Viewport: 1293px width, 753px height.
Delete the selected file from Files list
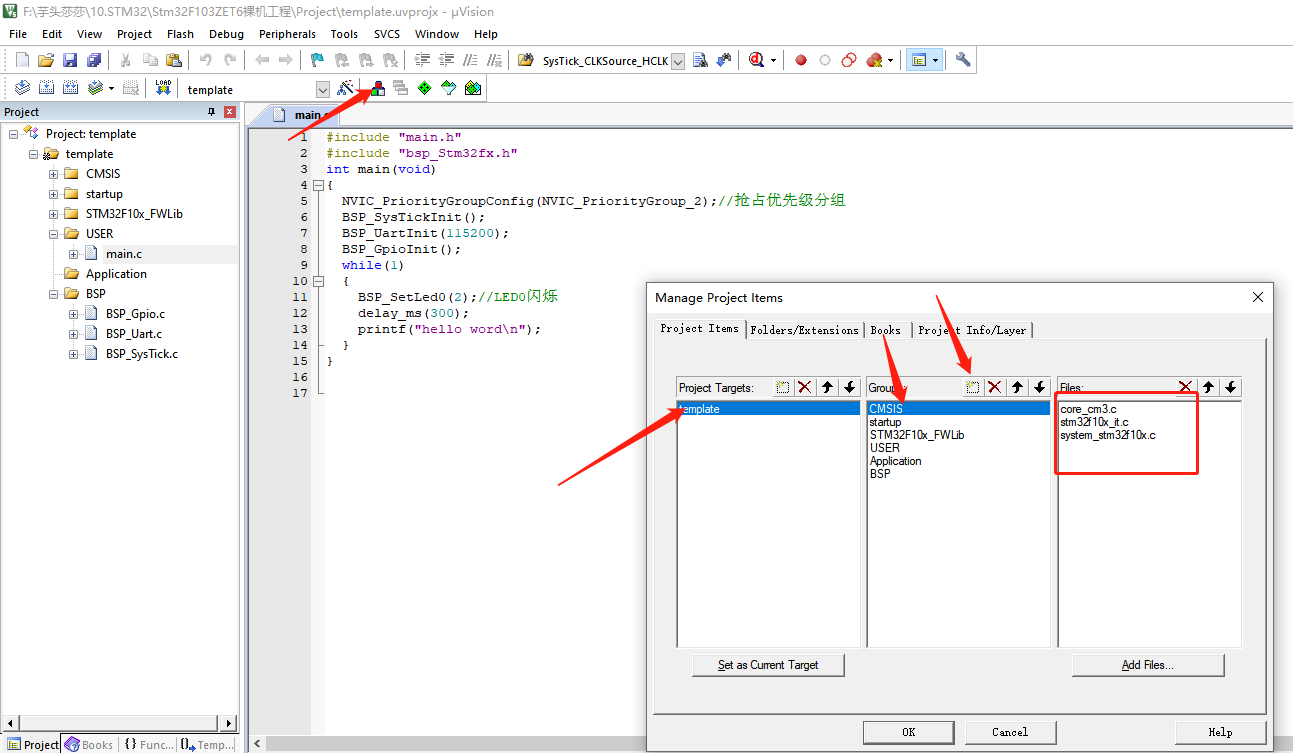1186,387
